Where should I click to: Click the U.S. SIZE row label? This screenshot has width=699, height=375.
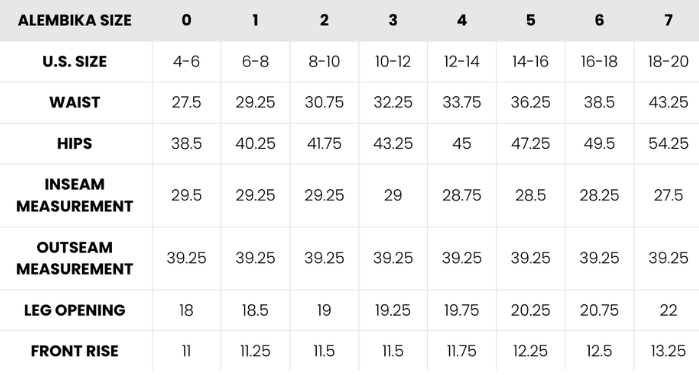coord(74,62)
